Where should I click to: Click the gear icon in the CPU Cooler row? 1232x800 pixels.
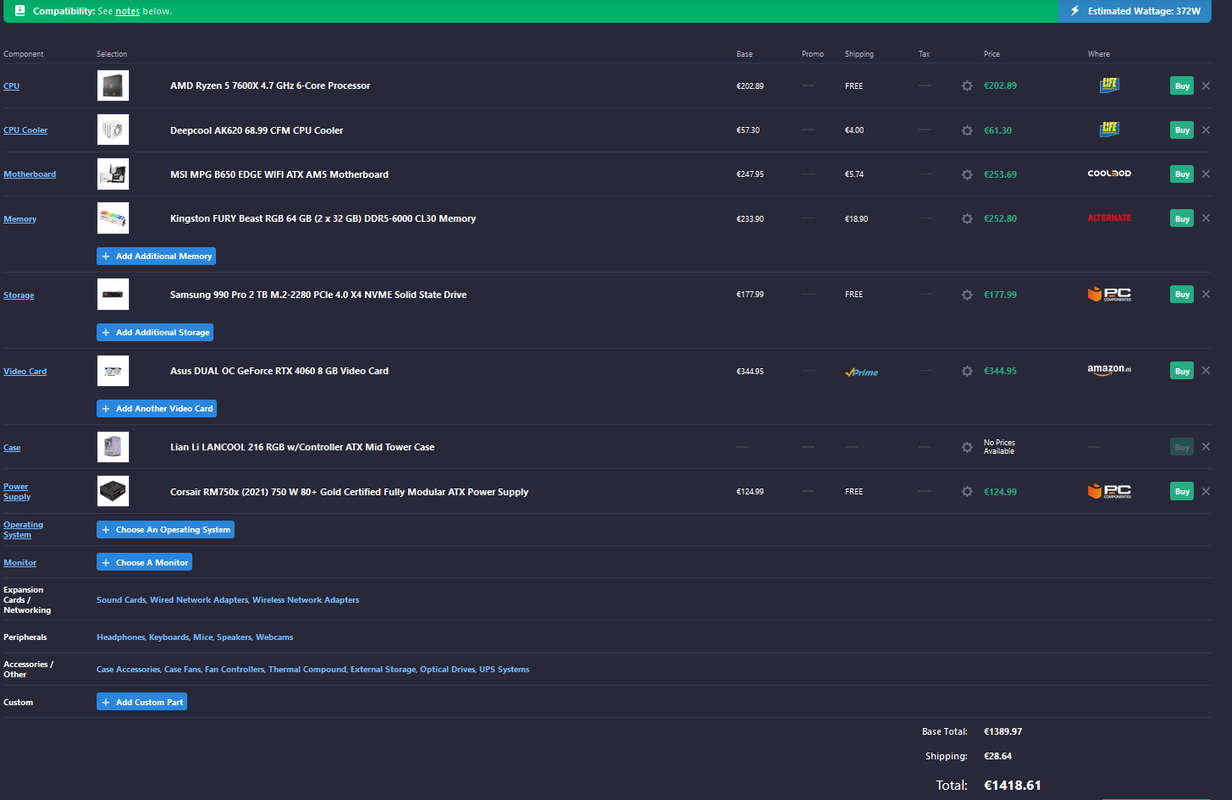[967, 130]
